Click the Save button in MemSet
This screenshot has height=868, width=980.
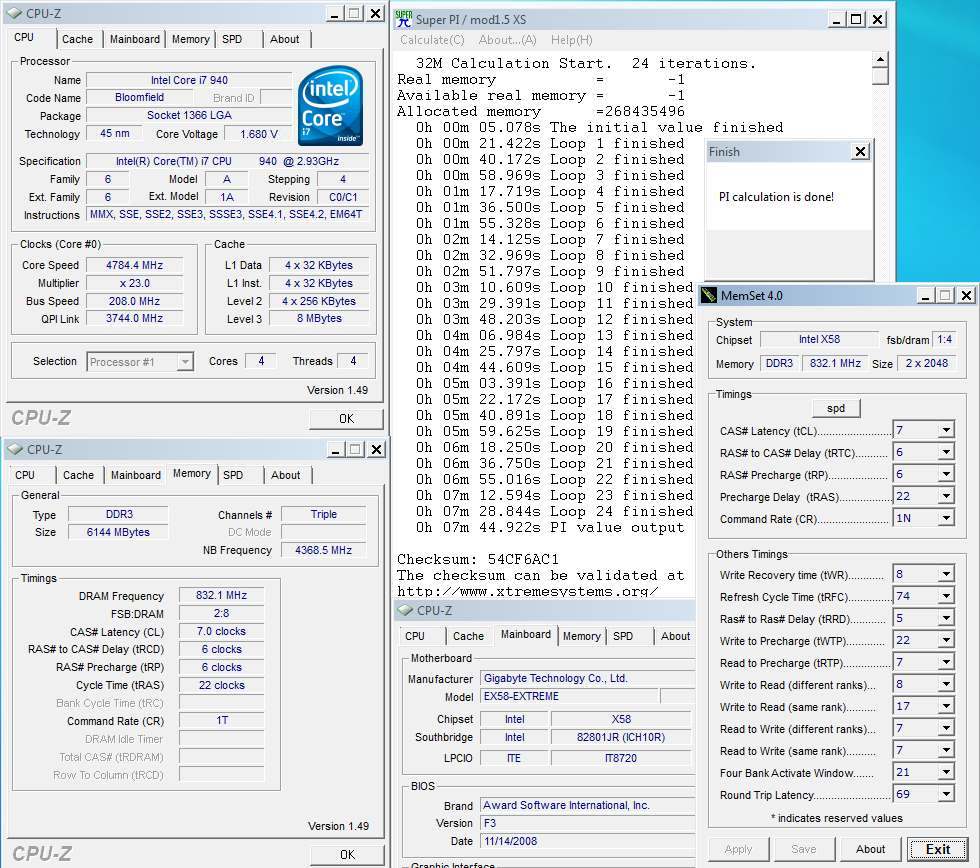click(x=804, y=849)
